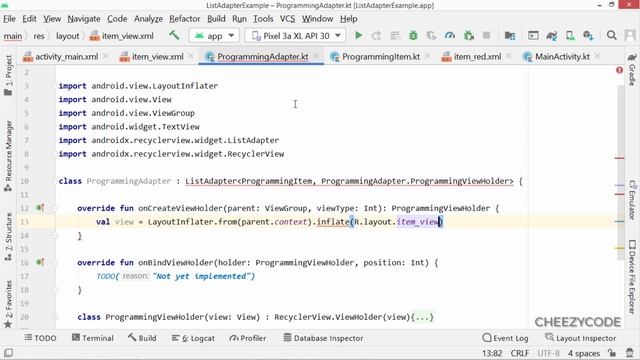Run the app with the green play icon
The height and width of the screenshot is (360, 640).
(x=358, y=36)
